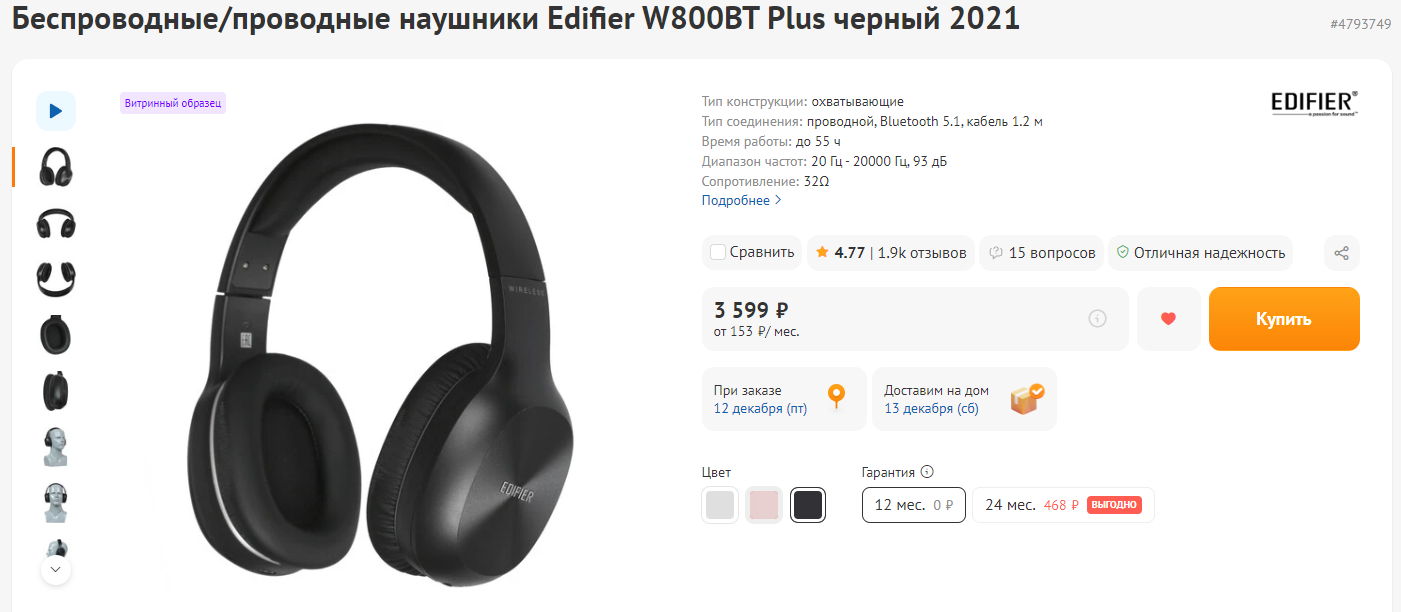Viewport: 1401px width, 612px height.
Task: Click the Edifier brand logo
Action: point(1314,103)
